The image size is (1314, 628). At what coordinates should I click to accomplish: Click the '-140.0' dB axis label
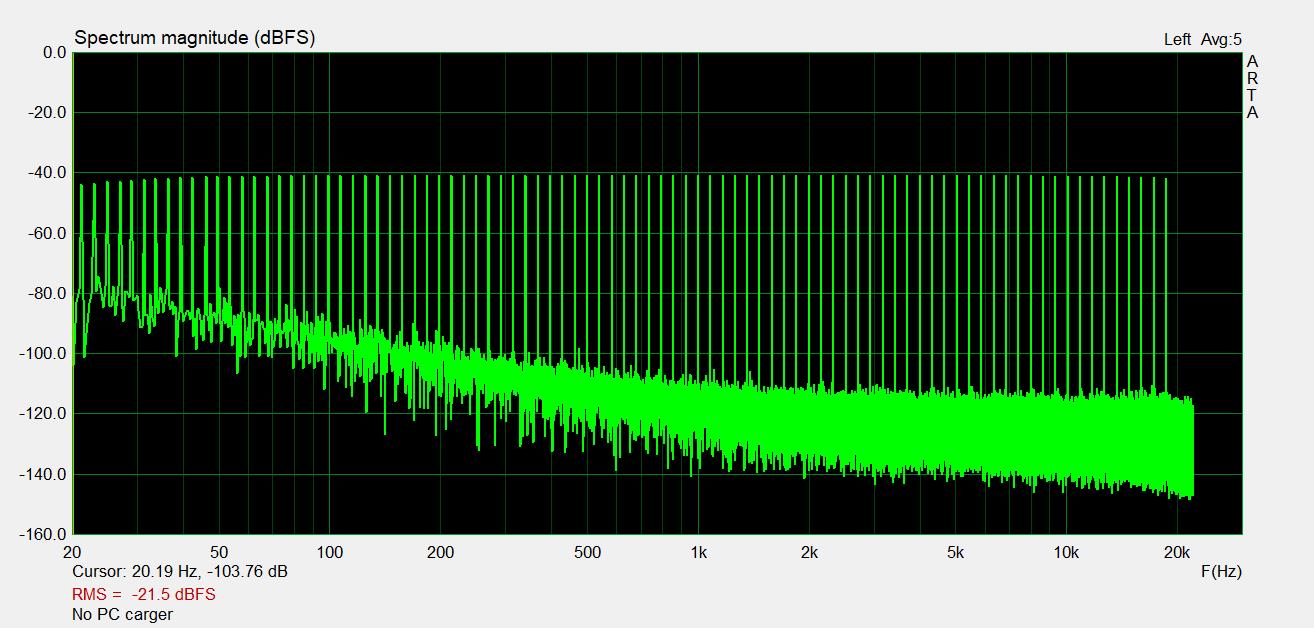(x=44, y=474)
